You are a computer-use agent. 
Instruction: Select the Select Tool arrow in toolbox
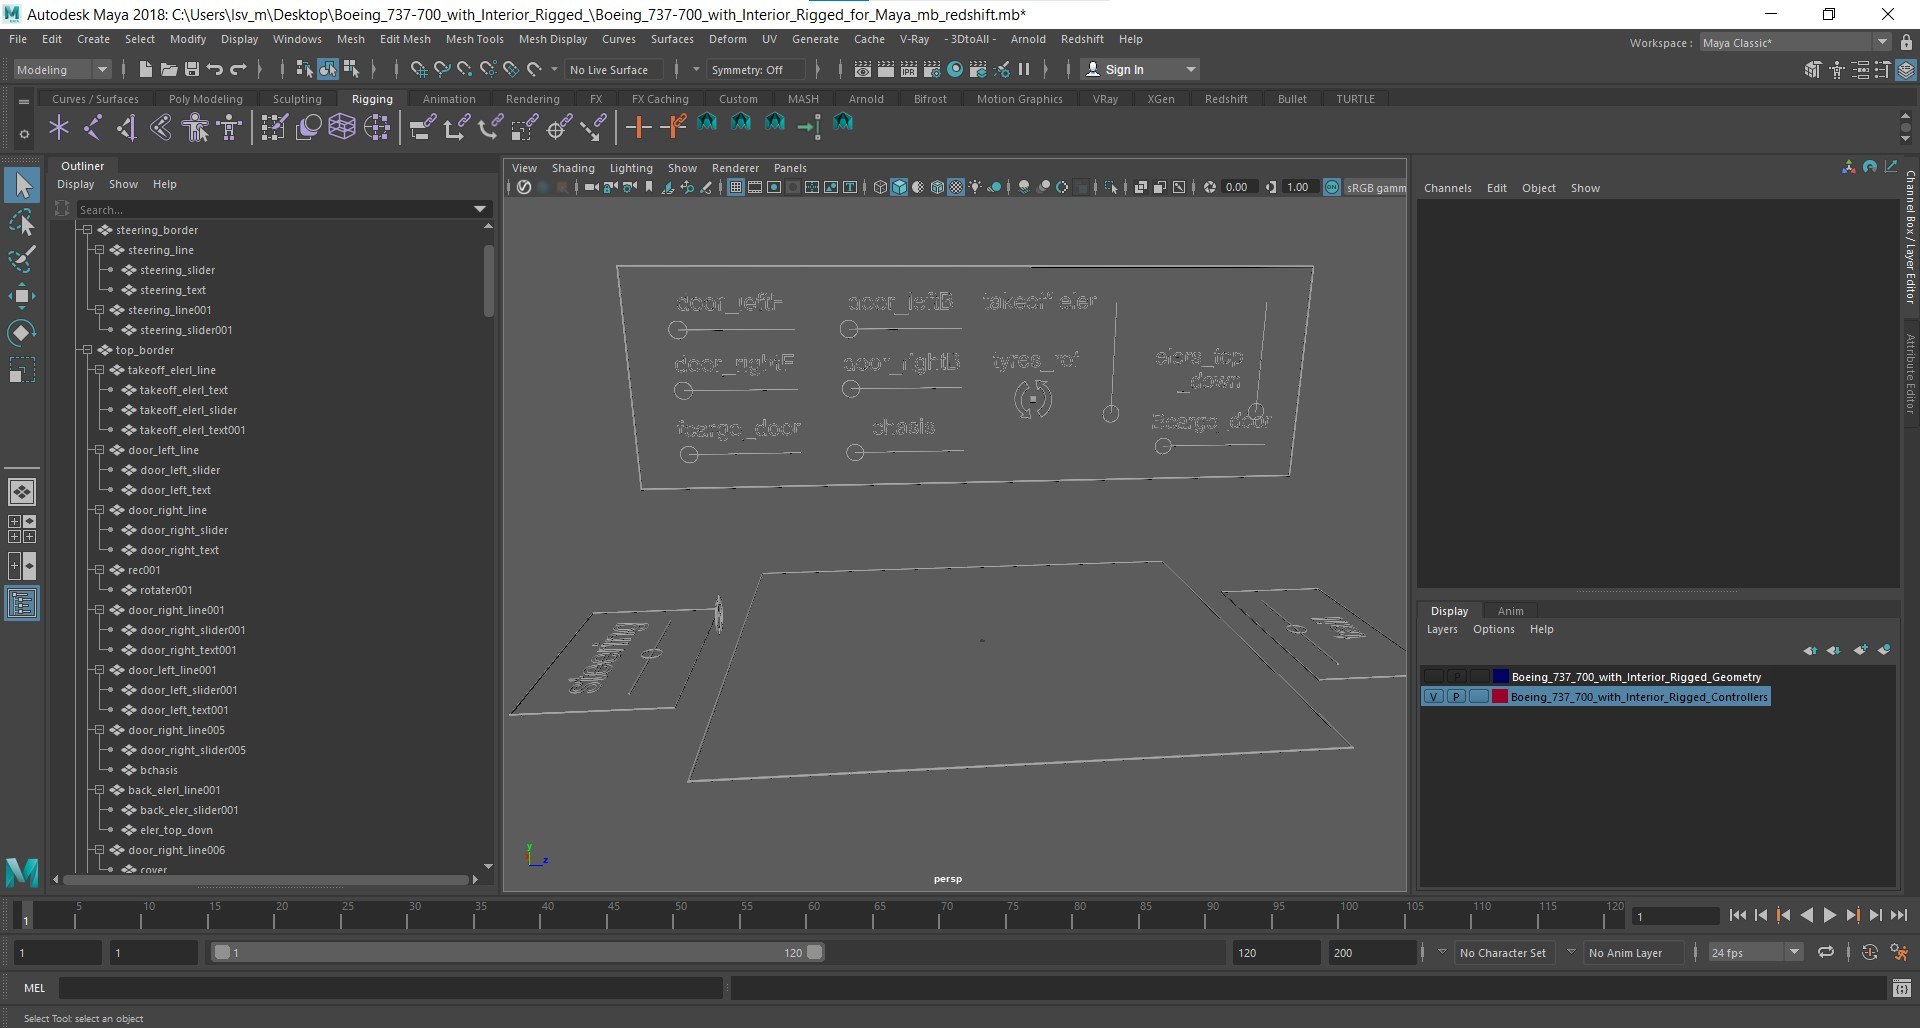[22, 185]
